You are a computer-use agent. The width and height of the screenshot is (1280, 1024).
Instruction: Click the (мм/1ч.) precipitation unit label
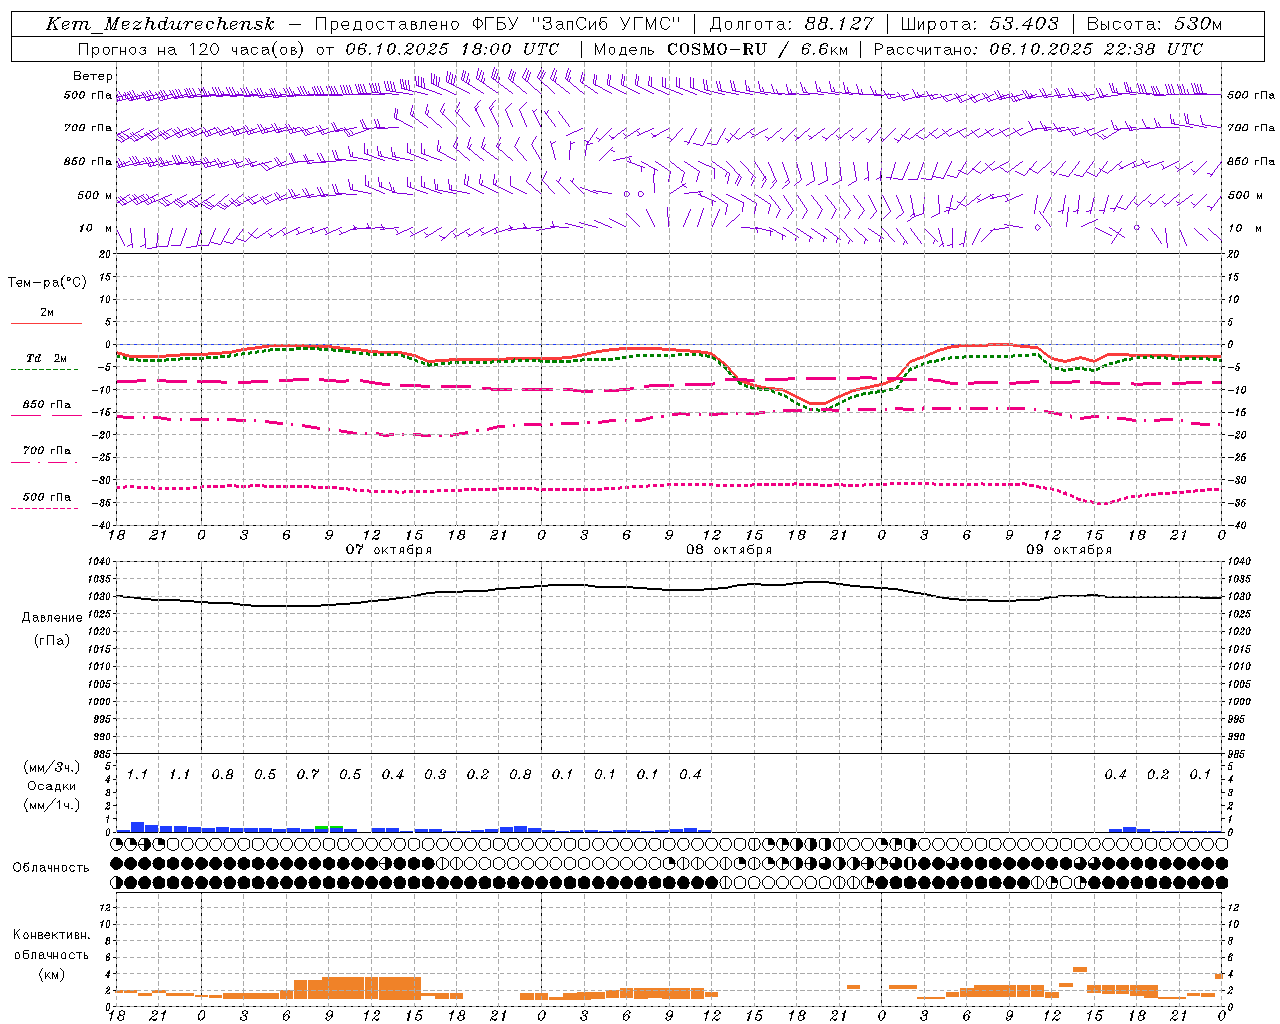click(52, 805)
